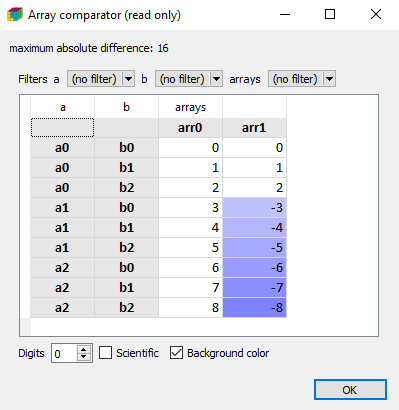Click the a0 label in the b0 row
This screenshot has width=399, height=410.
(63, 147)
